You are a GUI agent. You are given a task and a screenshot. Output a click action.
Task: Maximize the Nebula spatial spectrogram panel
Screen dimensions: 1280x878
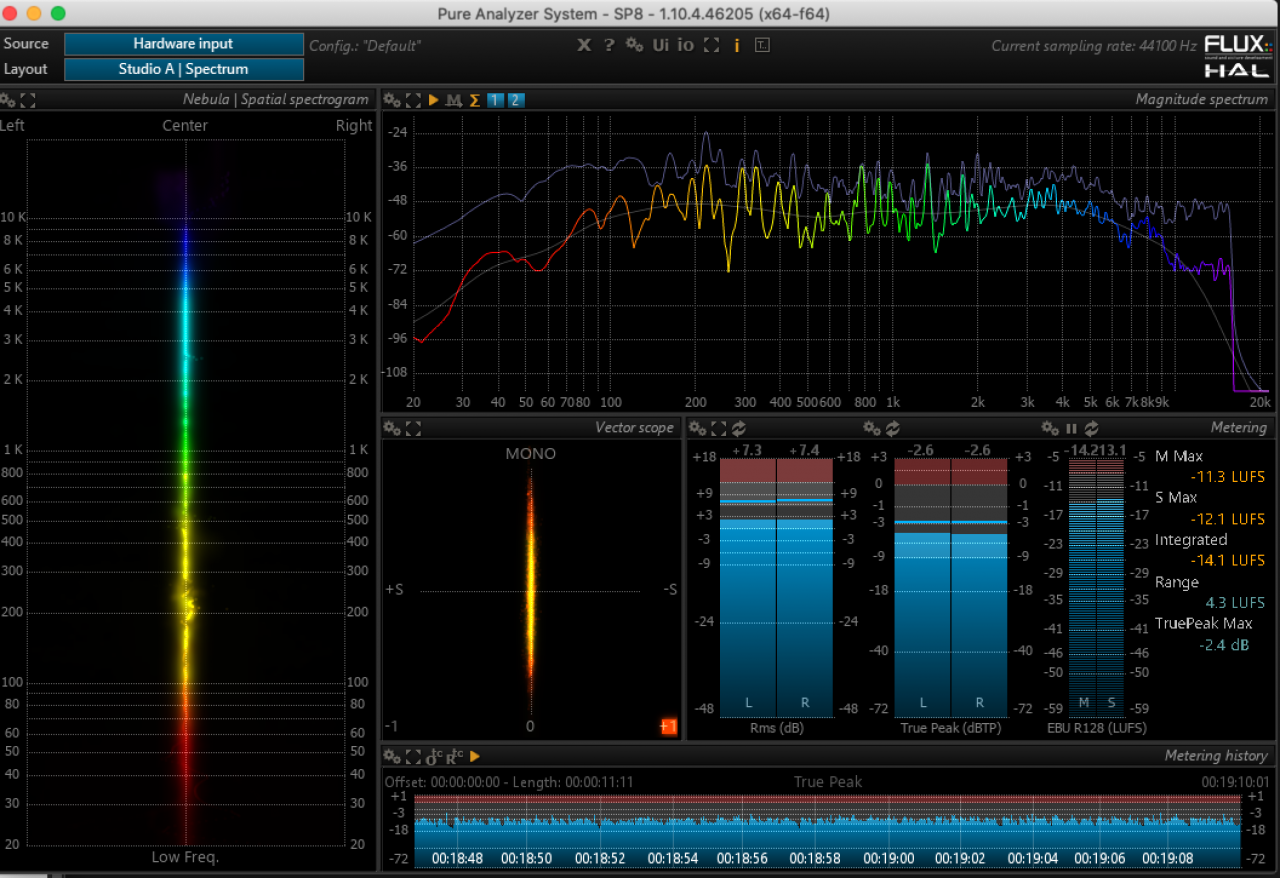(x=28, y=100)
